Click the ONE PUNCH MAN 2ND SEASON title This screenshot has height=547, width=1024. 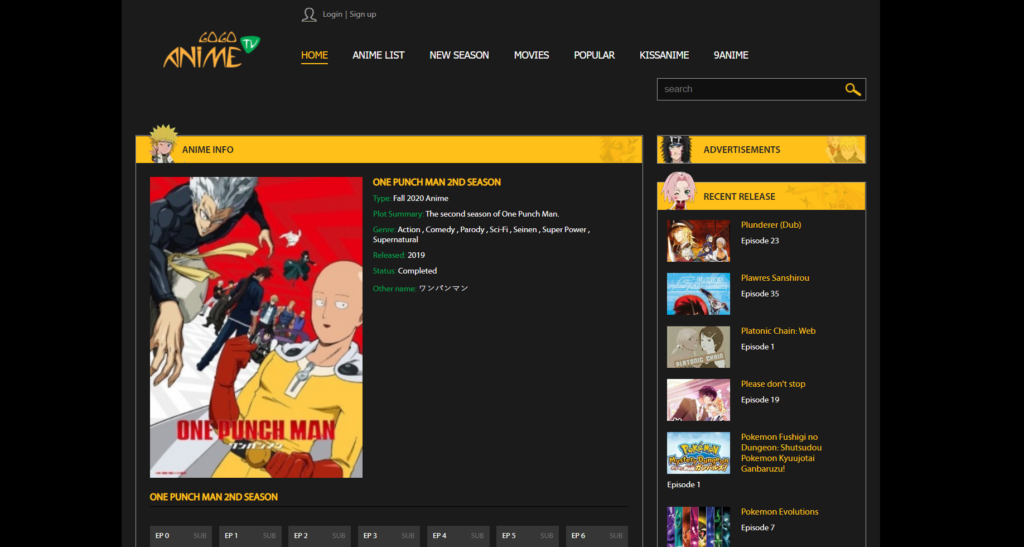coord(436,182)
